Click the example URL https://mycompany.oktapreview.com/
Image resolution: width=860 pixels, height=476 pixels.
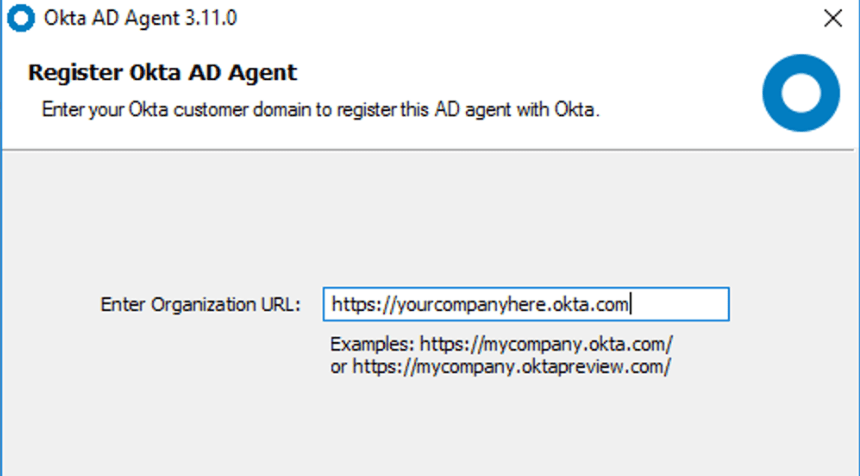[509, 366]
